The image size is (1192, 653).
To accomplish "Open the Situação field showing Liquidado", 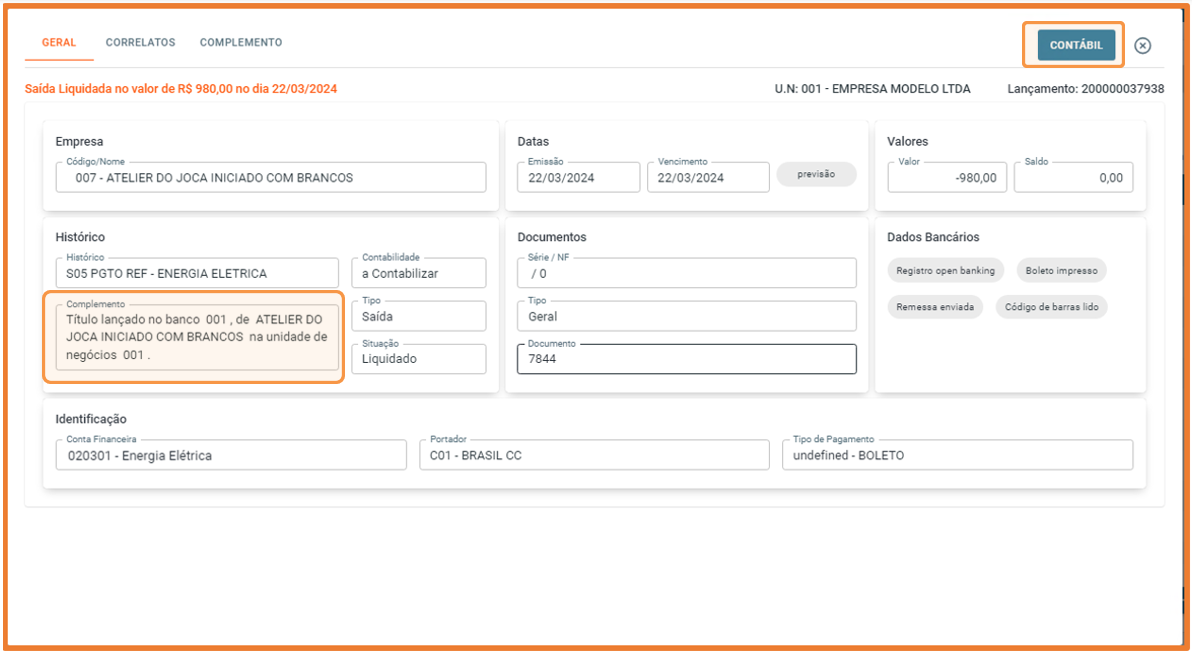I will coord(419,359).
